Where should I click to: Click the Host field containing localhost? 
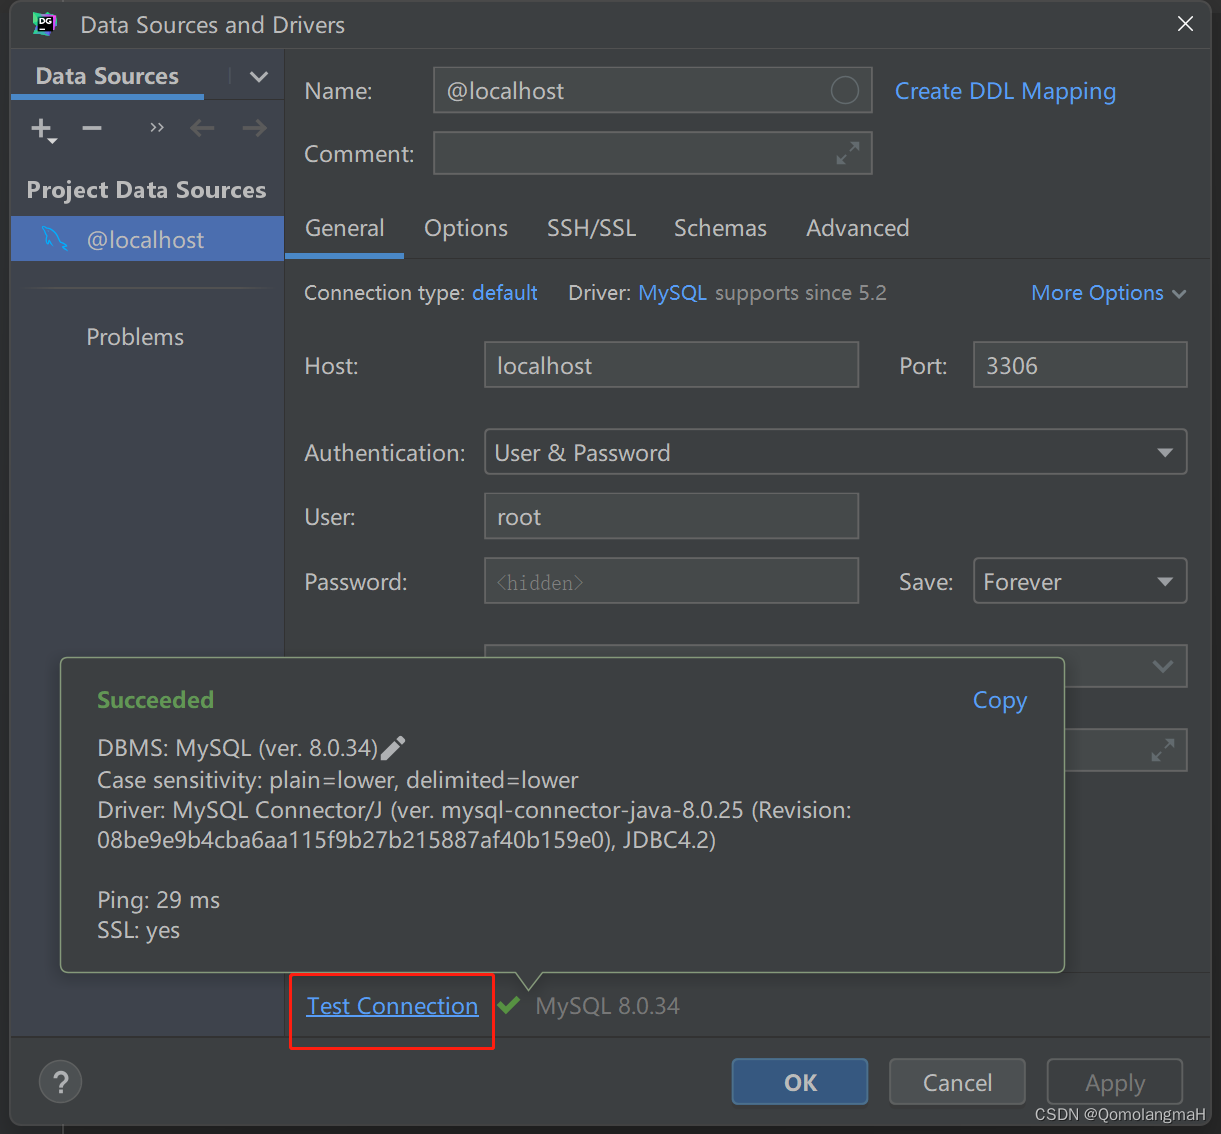click(x=671, y=365)
